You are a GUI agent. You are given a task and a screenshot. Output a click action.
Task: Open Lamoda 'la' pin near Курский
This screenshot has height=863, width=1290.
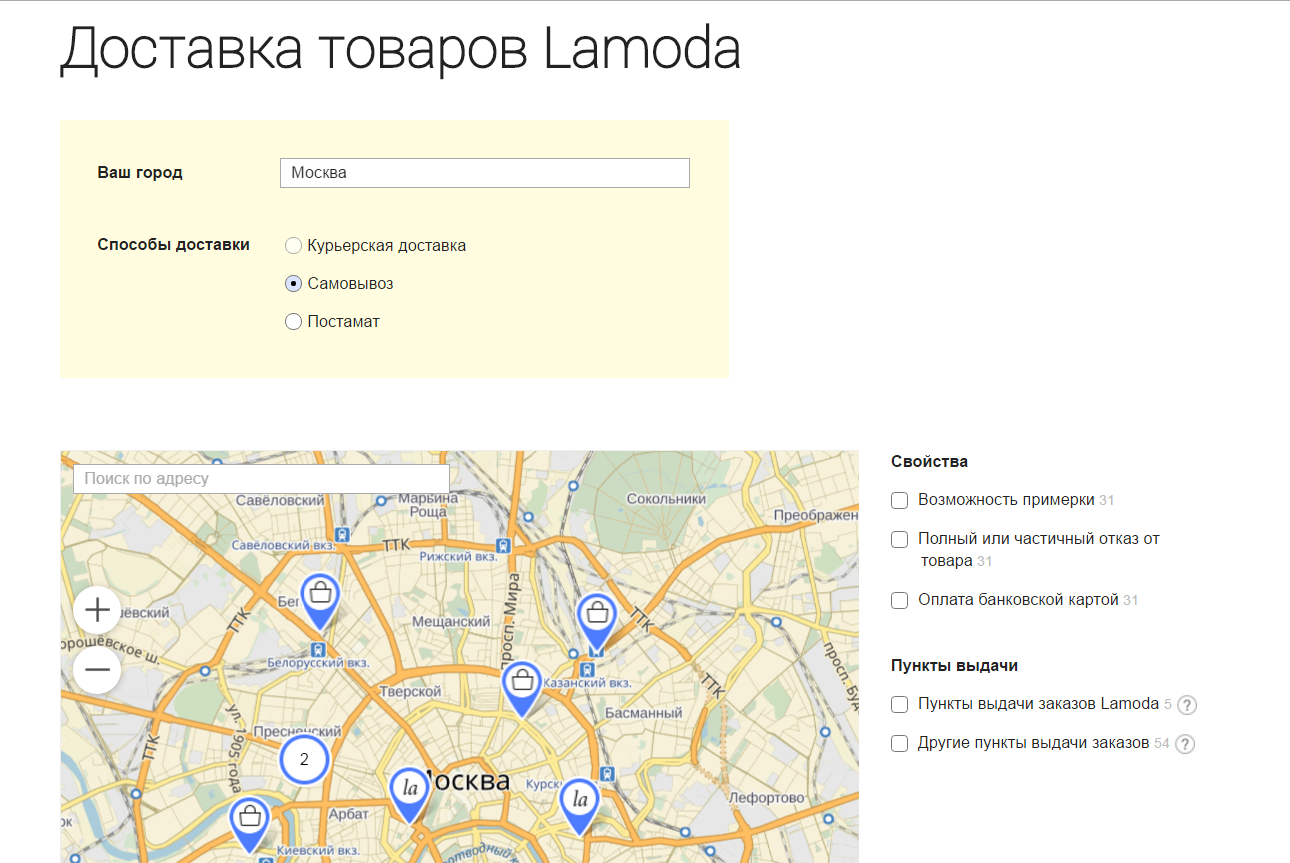point(579,807)
